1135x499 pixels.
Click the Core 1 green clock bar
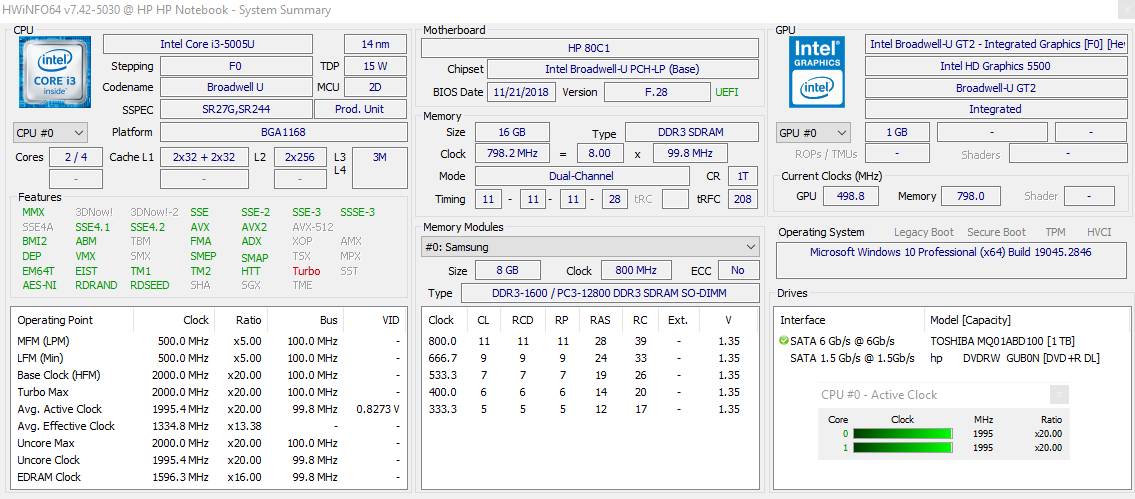[x=903, y=448]
